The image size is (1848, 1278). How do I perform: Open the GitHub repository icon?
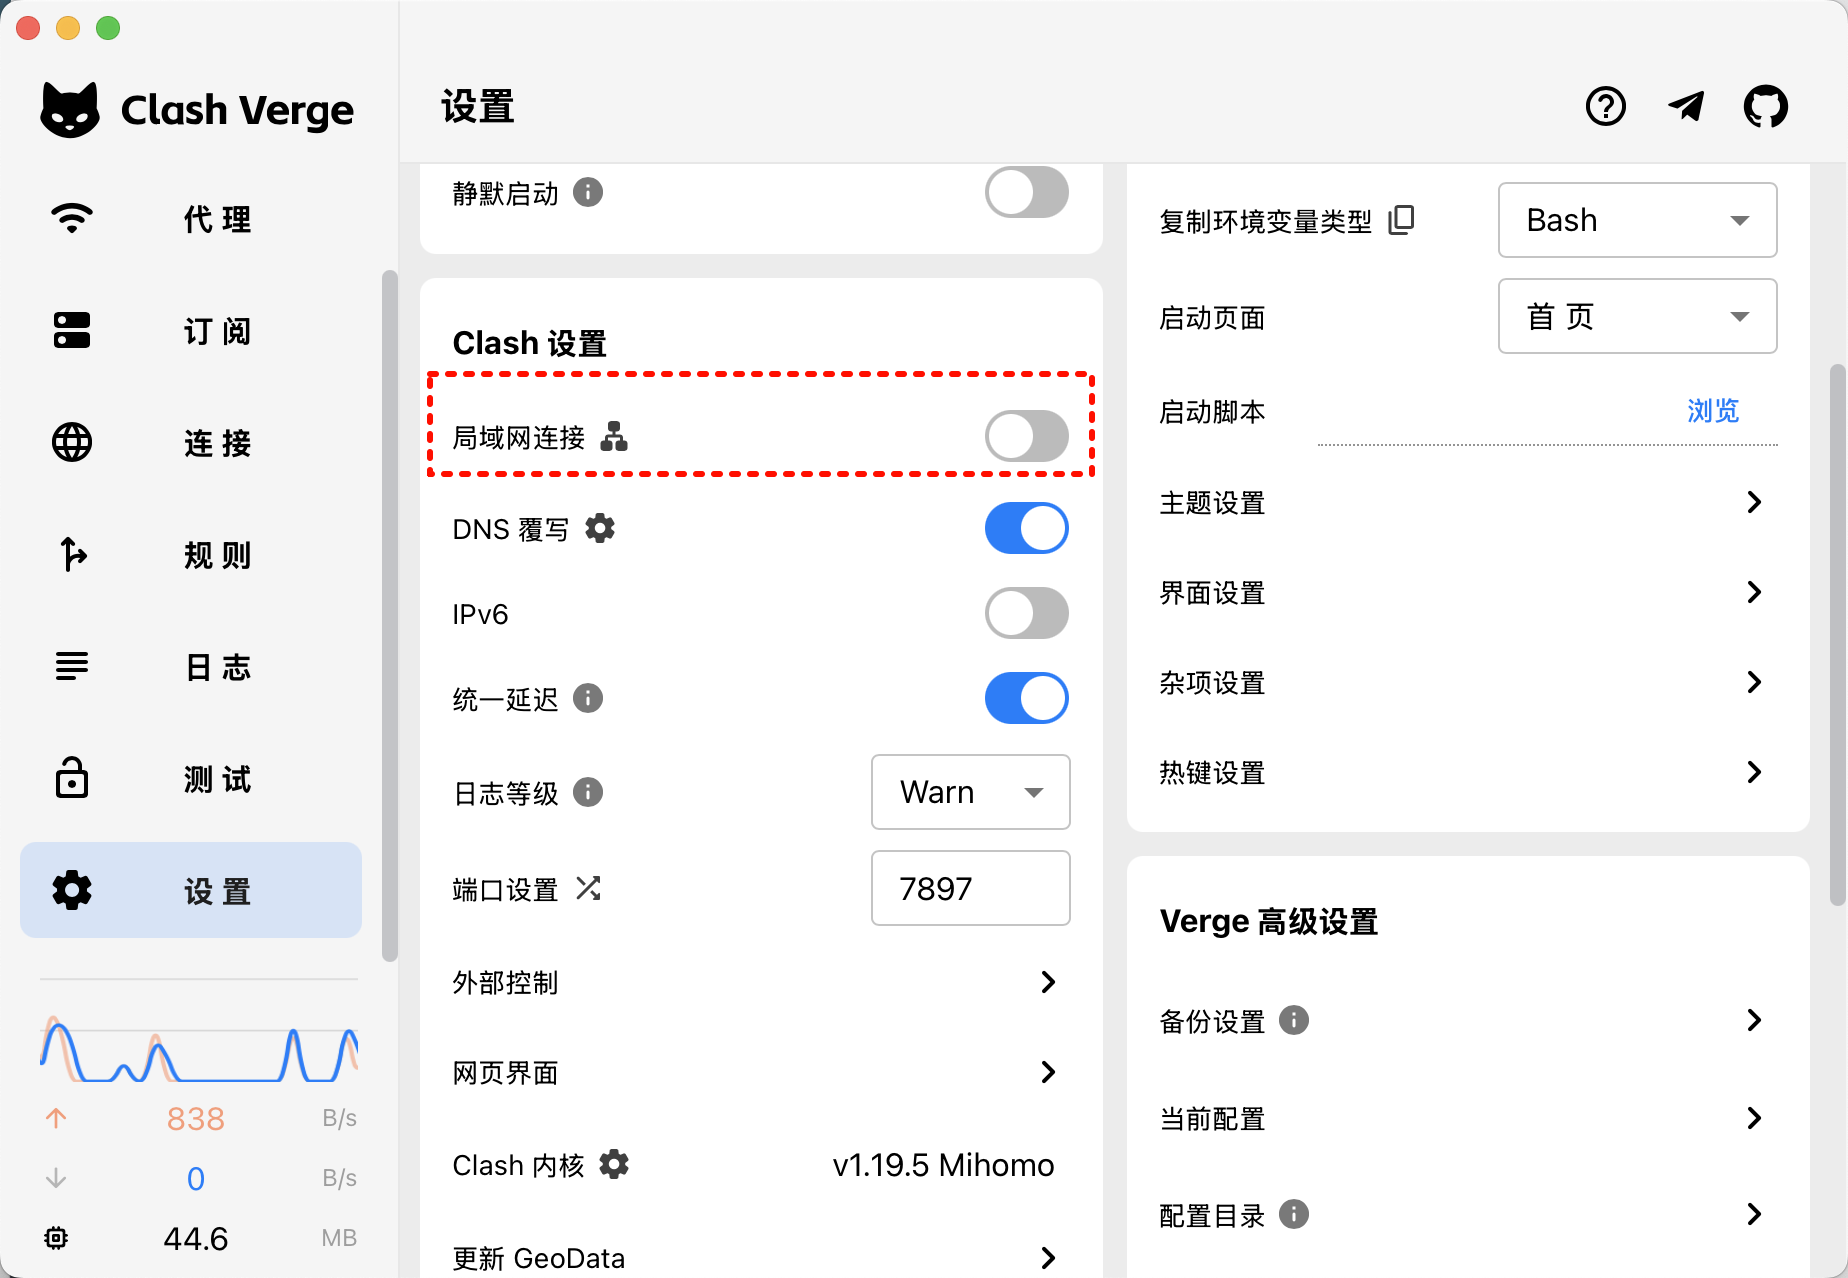click(x=1765, y=106)
